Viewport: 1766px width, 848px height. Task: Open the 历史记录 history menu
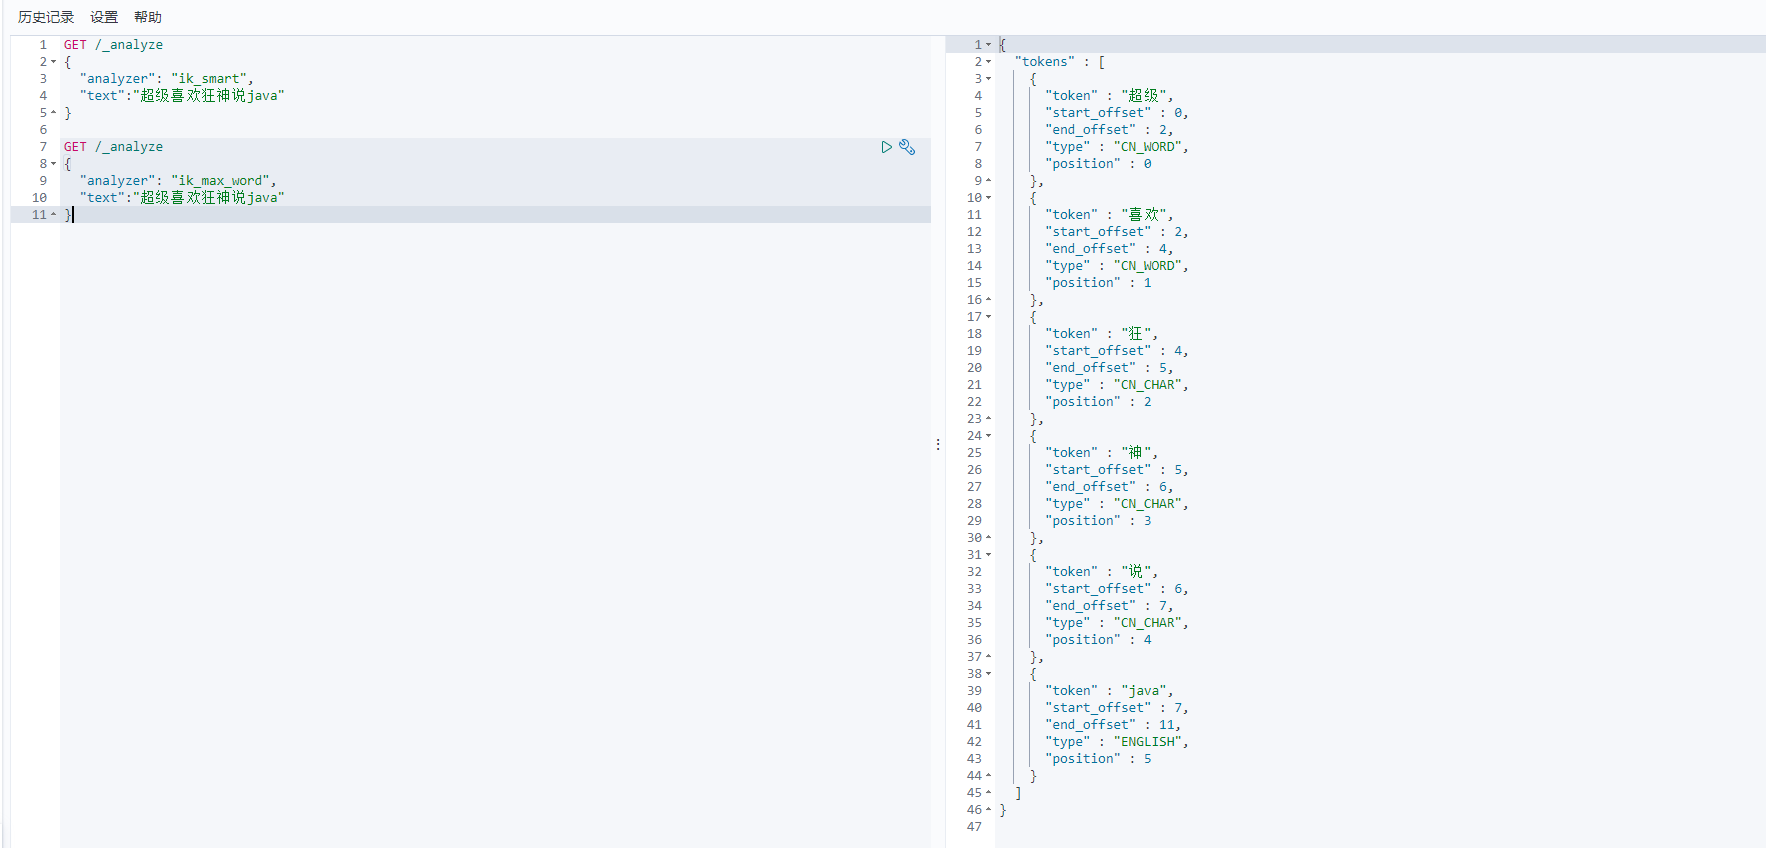(46, 17)
